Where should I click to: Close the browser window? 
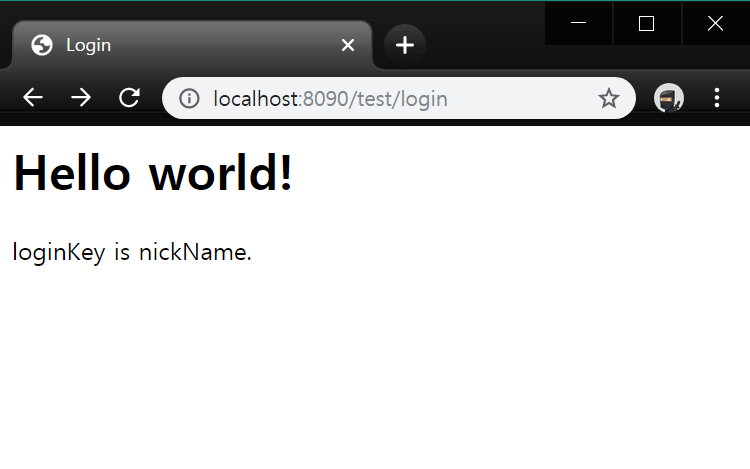pos(716,23)
